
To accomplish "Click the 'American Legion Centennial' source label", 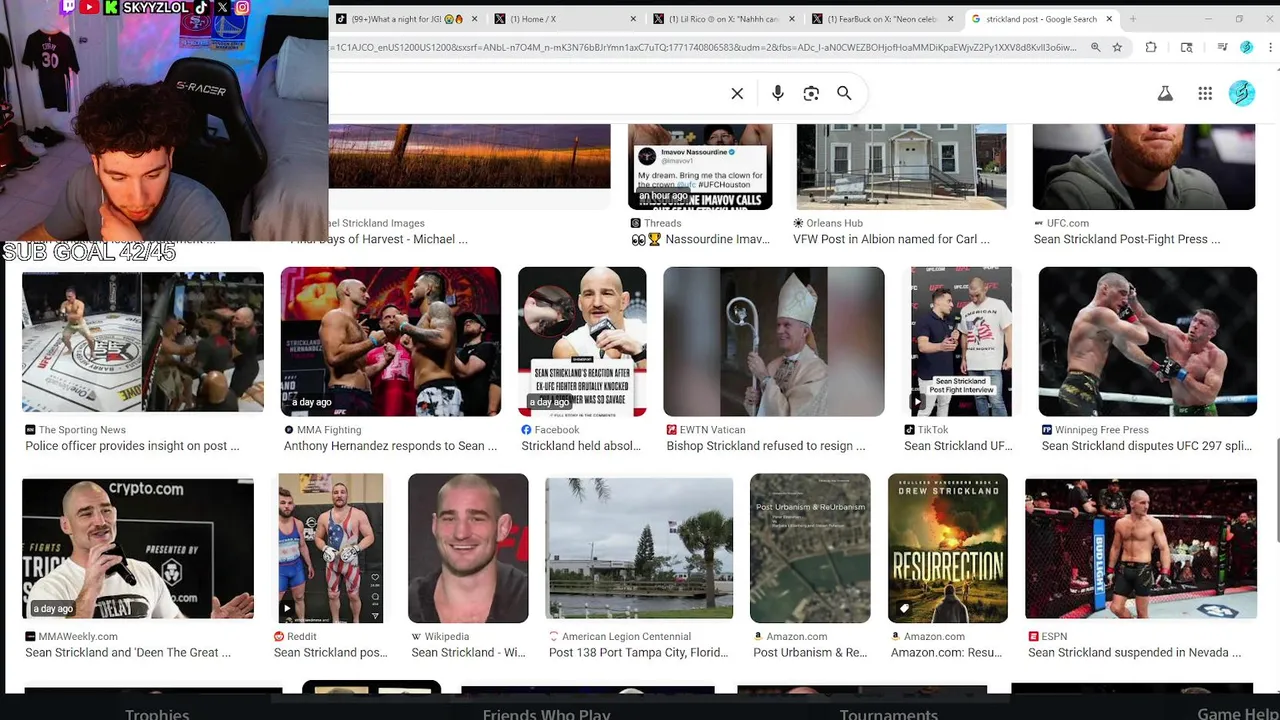I will (x=626, y=636).
